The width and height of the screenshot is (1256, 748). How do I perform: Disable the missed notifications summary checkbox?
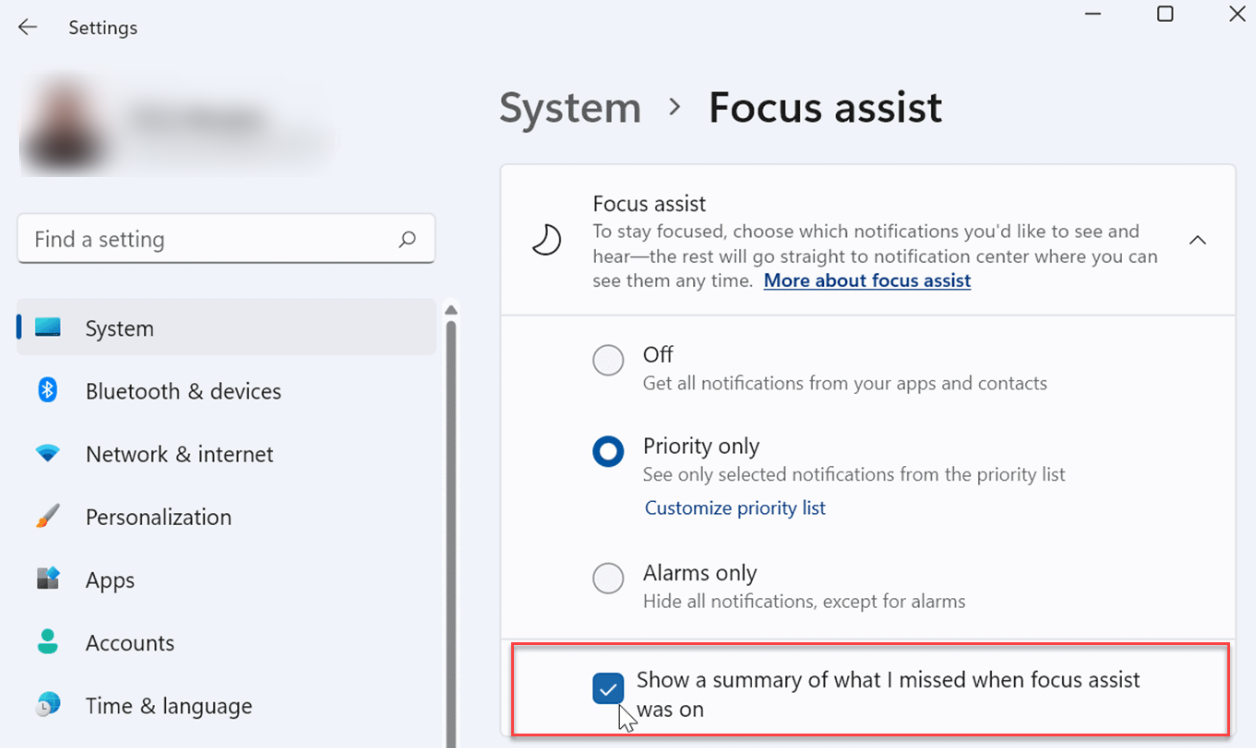click(x=608, y=688)
